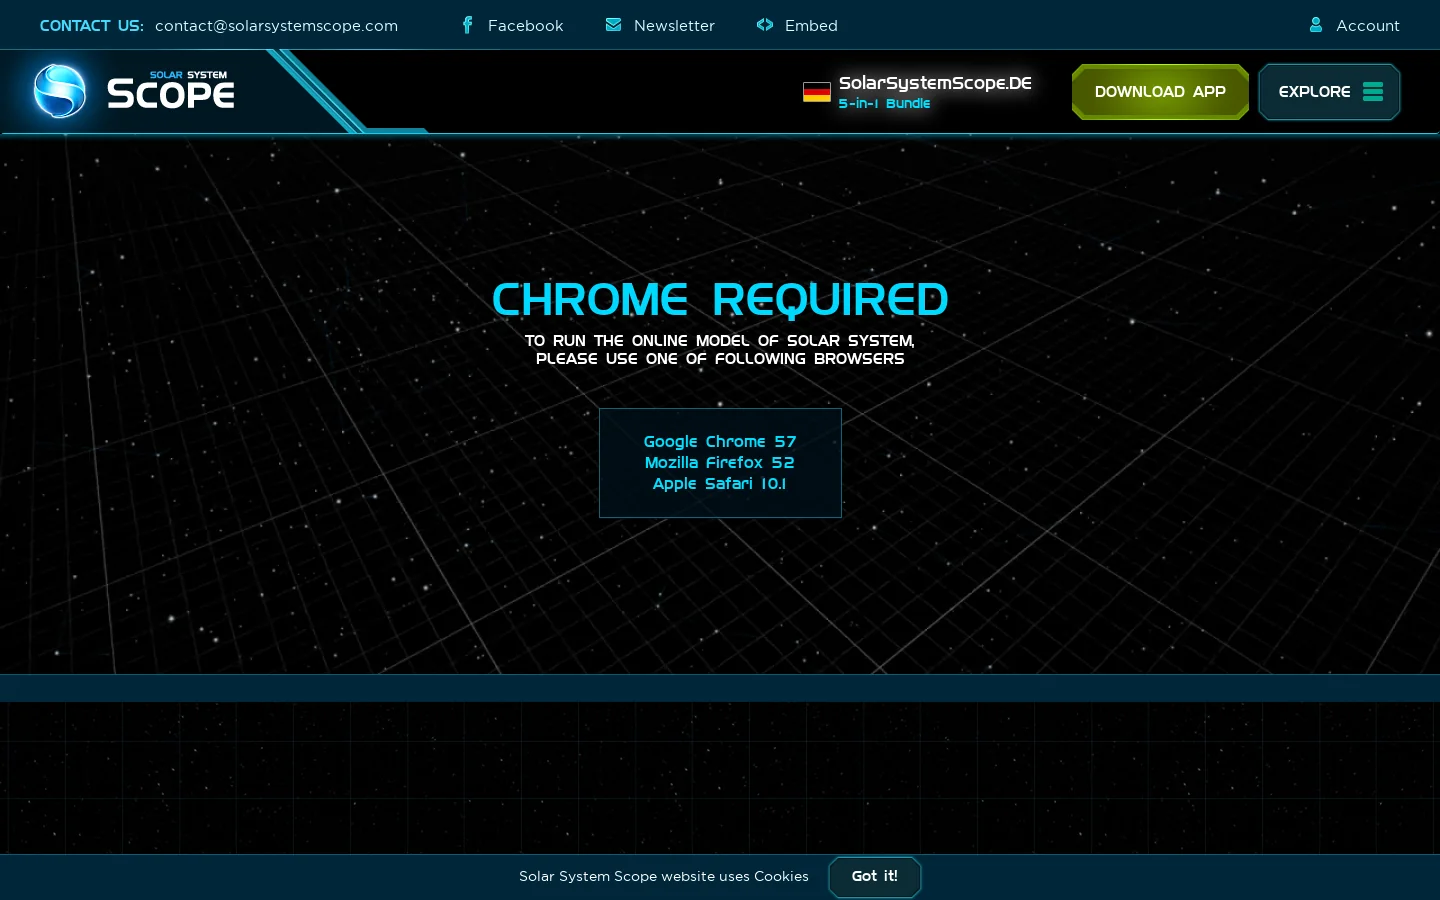The image size is (1440, 900).
Task: Open SolarSystemScope.DE site link
Action: point(935,83)
